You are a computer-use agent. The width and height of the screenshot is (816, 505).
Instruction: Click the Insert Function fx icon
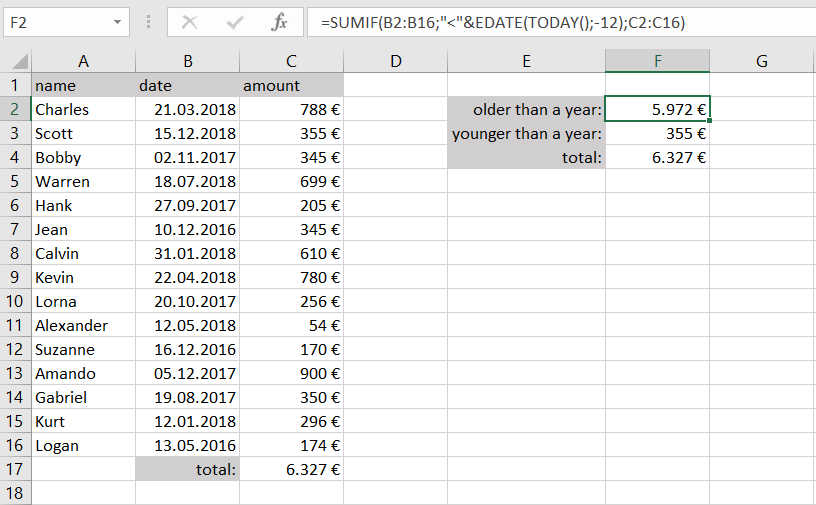click(x=279, y=22)
